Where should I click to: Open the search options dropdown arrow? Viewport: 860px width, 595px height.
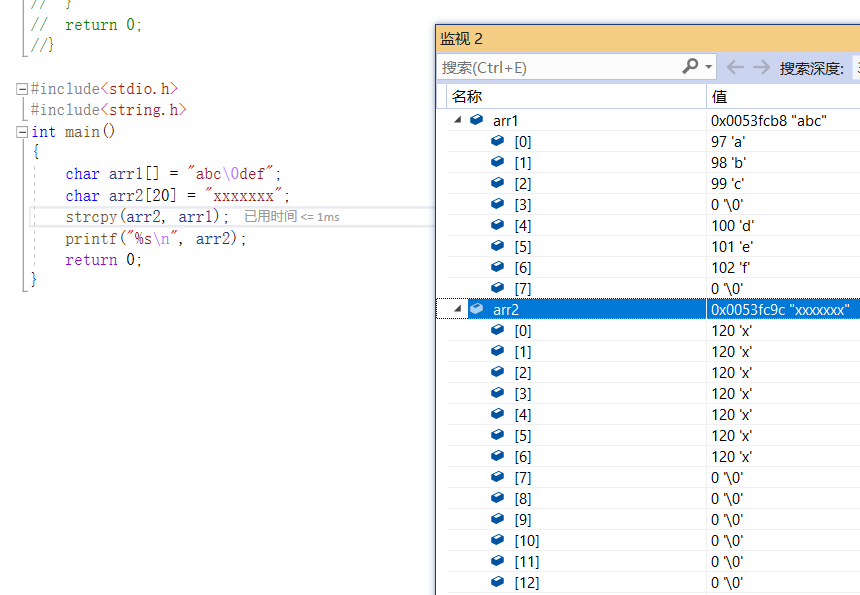709,67
